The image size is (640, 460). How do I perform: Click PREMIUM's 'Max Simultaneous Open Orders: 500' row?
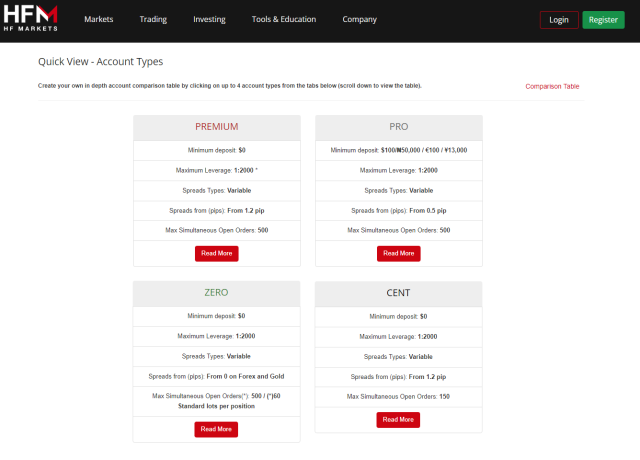[x=217, y=231]
